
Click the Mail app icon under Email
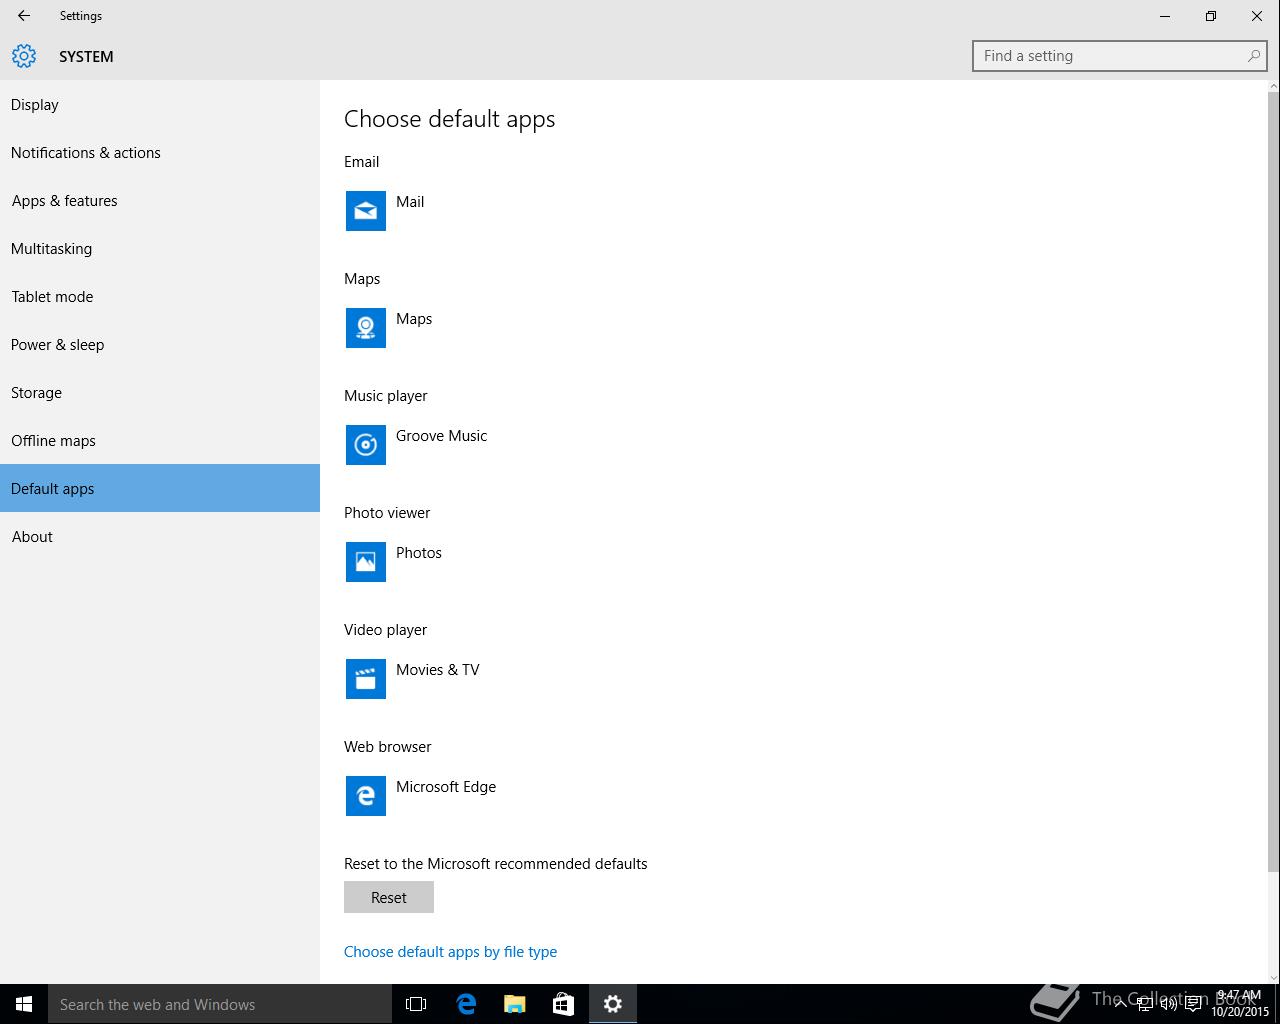(366, 211)
